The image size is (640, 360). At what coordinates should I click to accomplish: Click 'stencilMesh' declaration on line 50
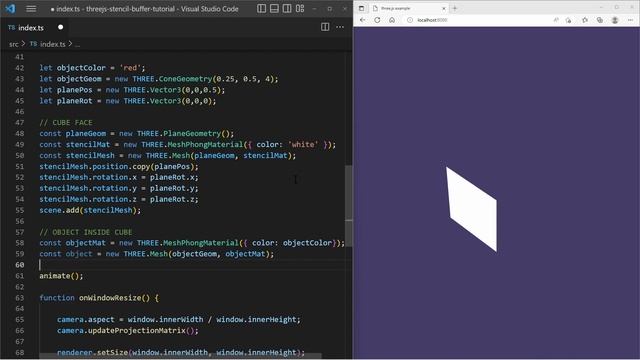tap(90, 156)
